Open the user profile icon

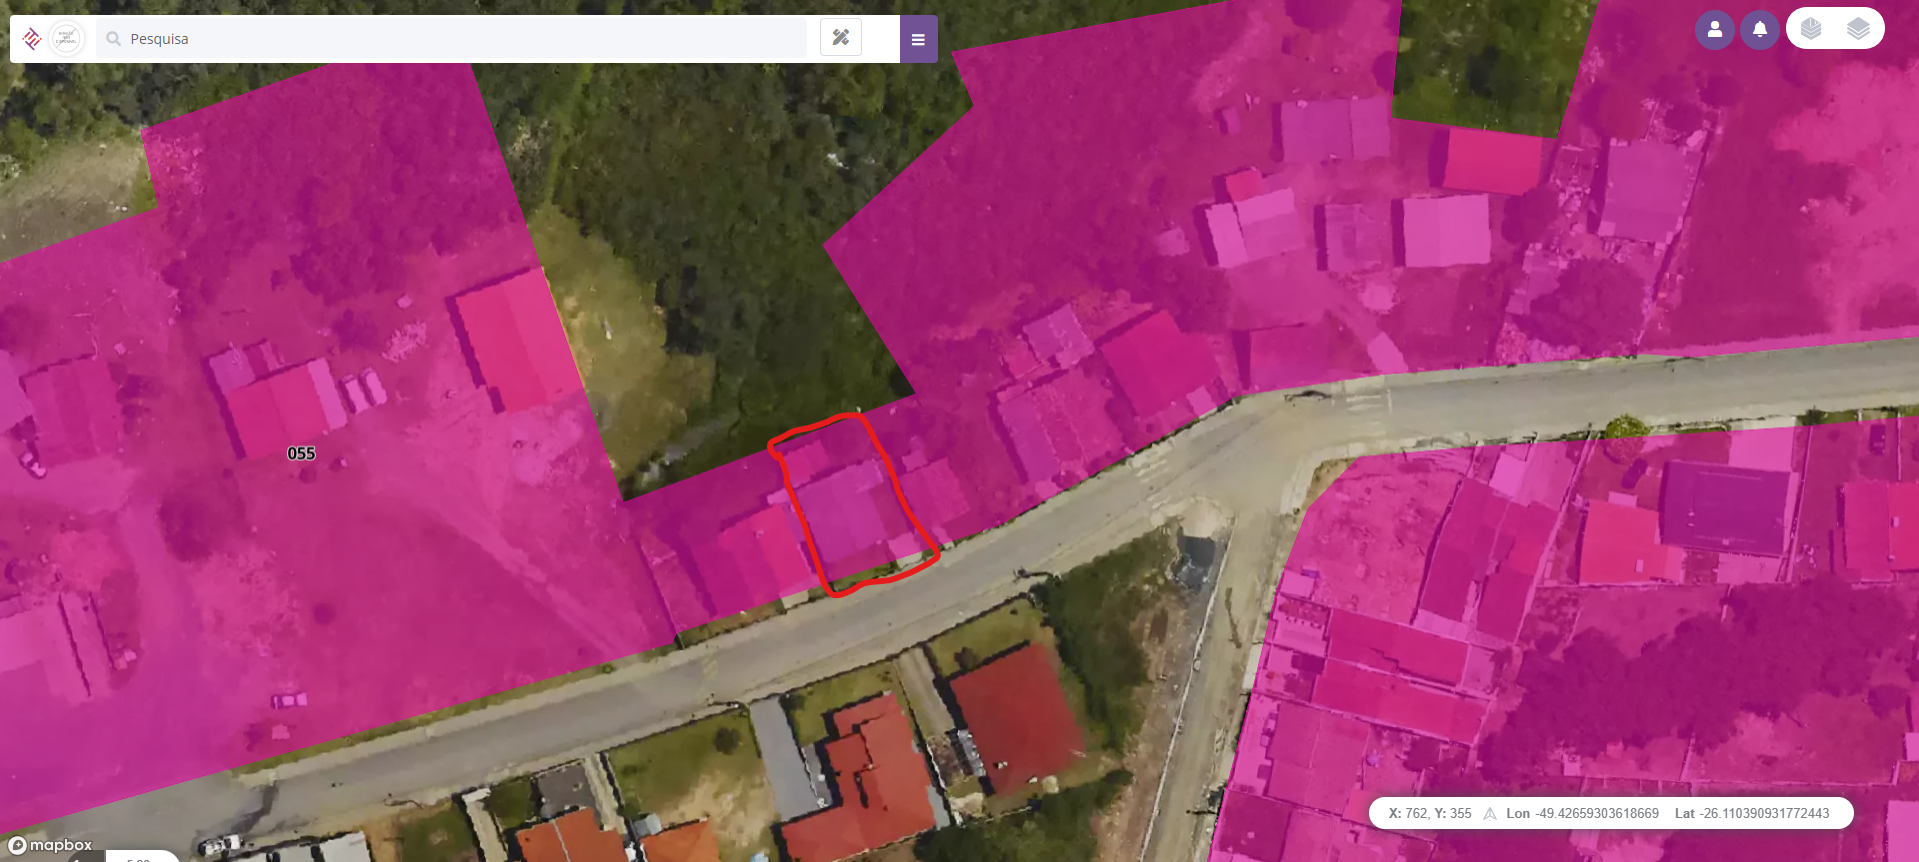tap(1714, 29)
